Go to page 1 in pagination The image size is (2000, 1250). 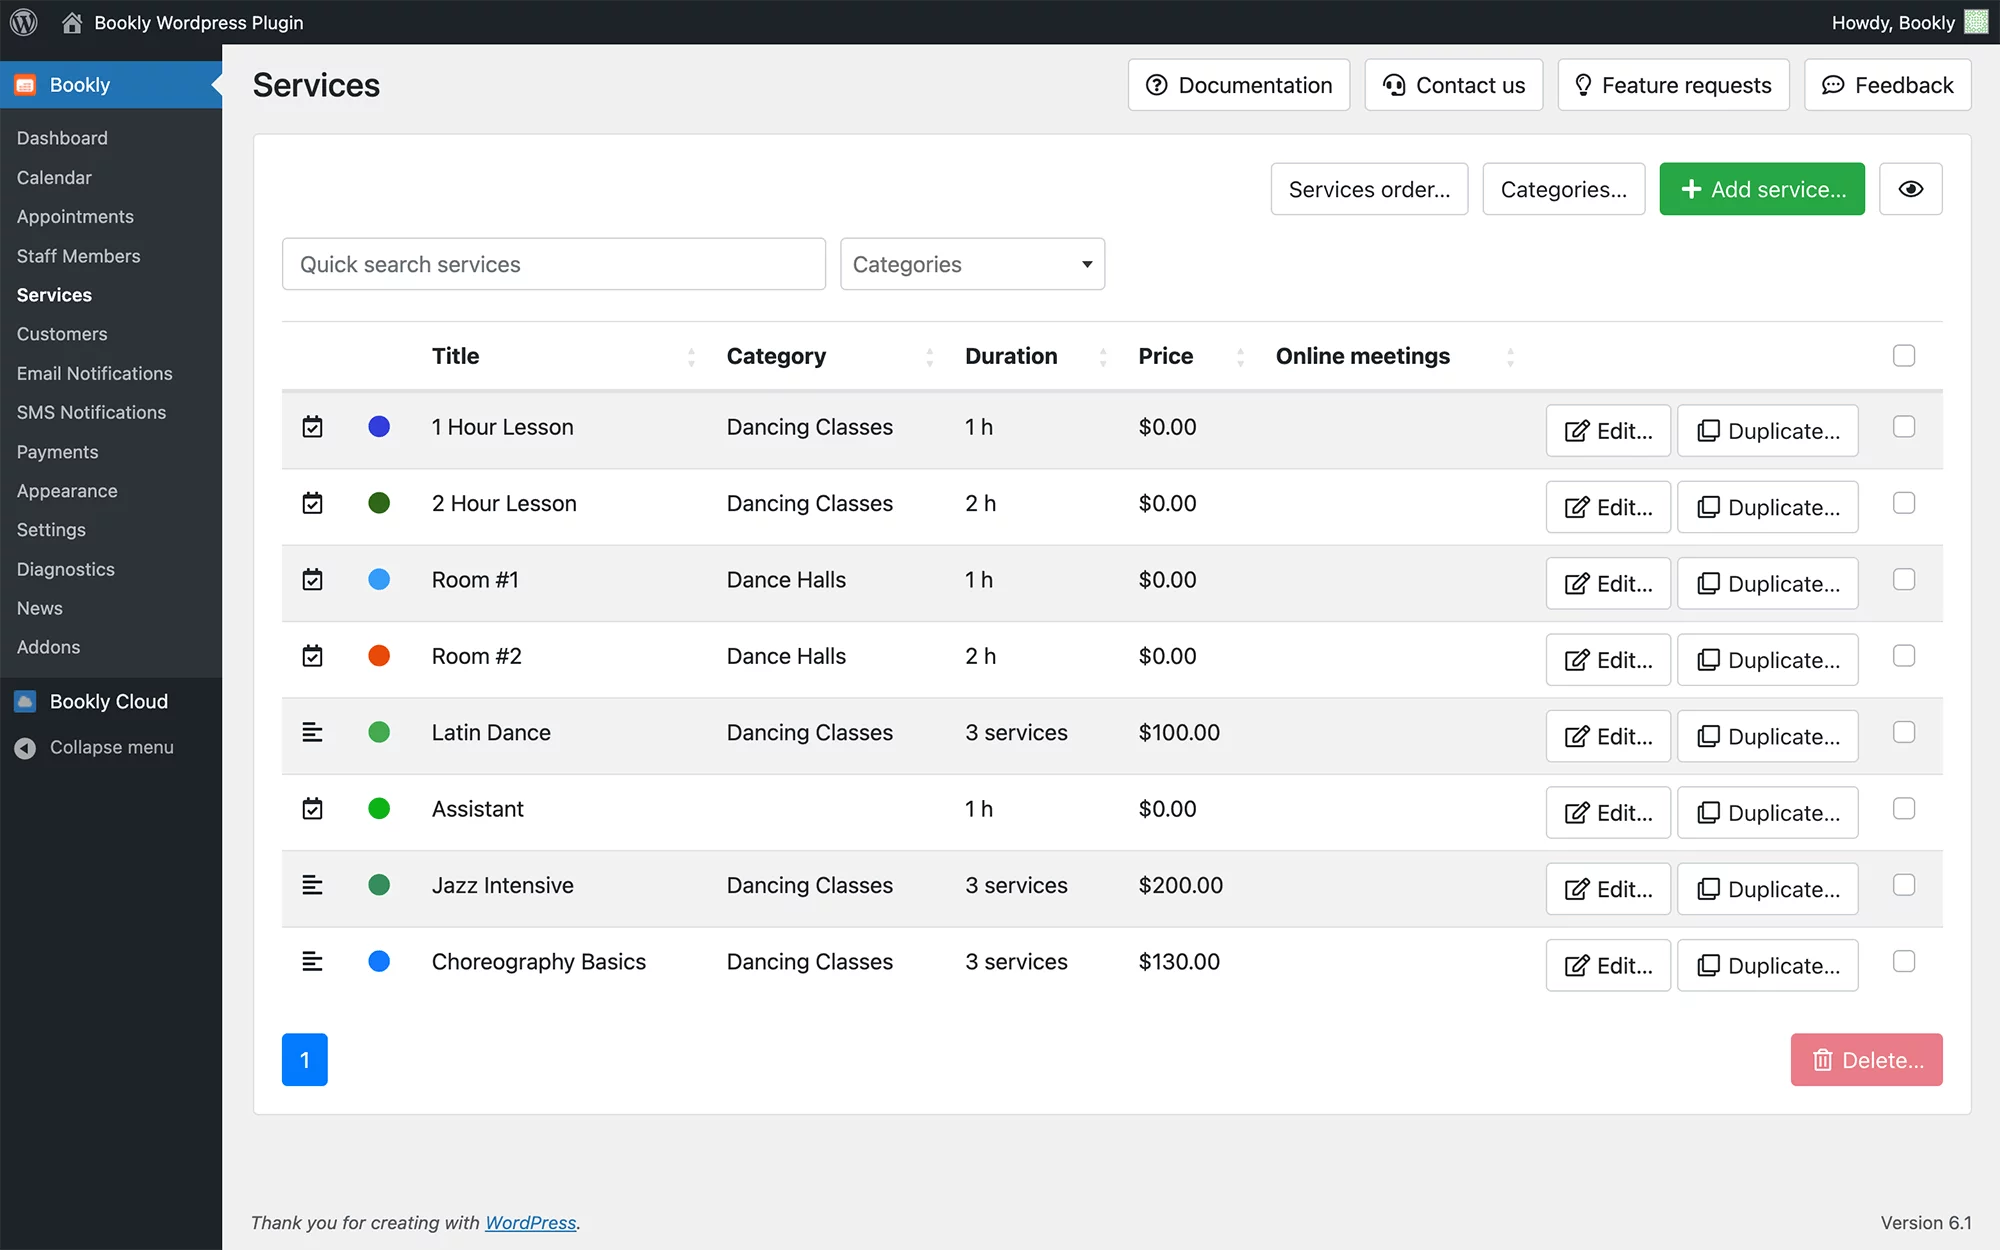click(305, 1060)
